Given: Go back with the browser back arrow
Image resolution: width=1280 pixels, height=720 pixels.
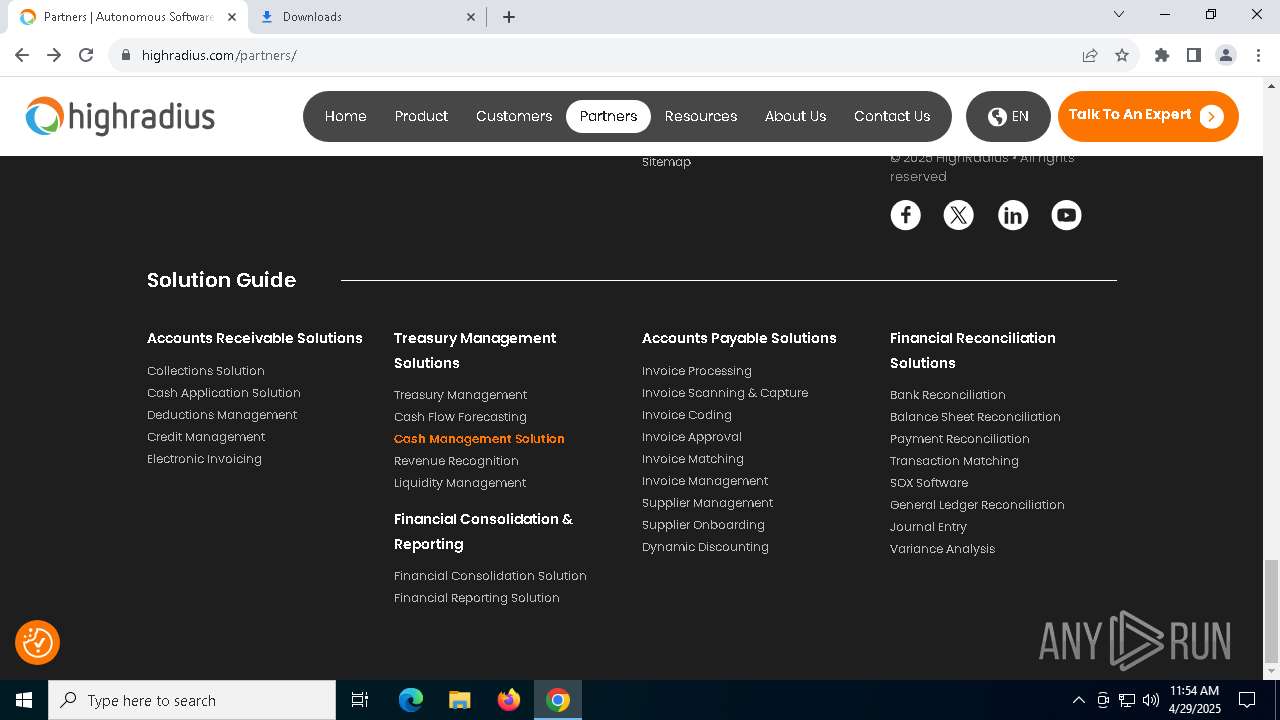Looking at the screenshot, I should [x=22, y=55].
